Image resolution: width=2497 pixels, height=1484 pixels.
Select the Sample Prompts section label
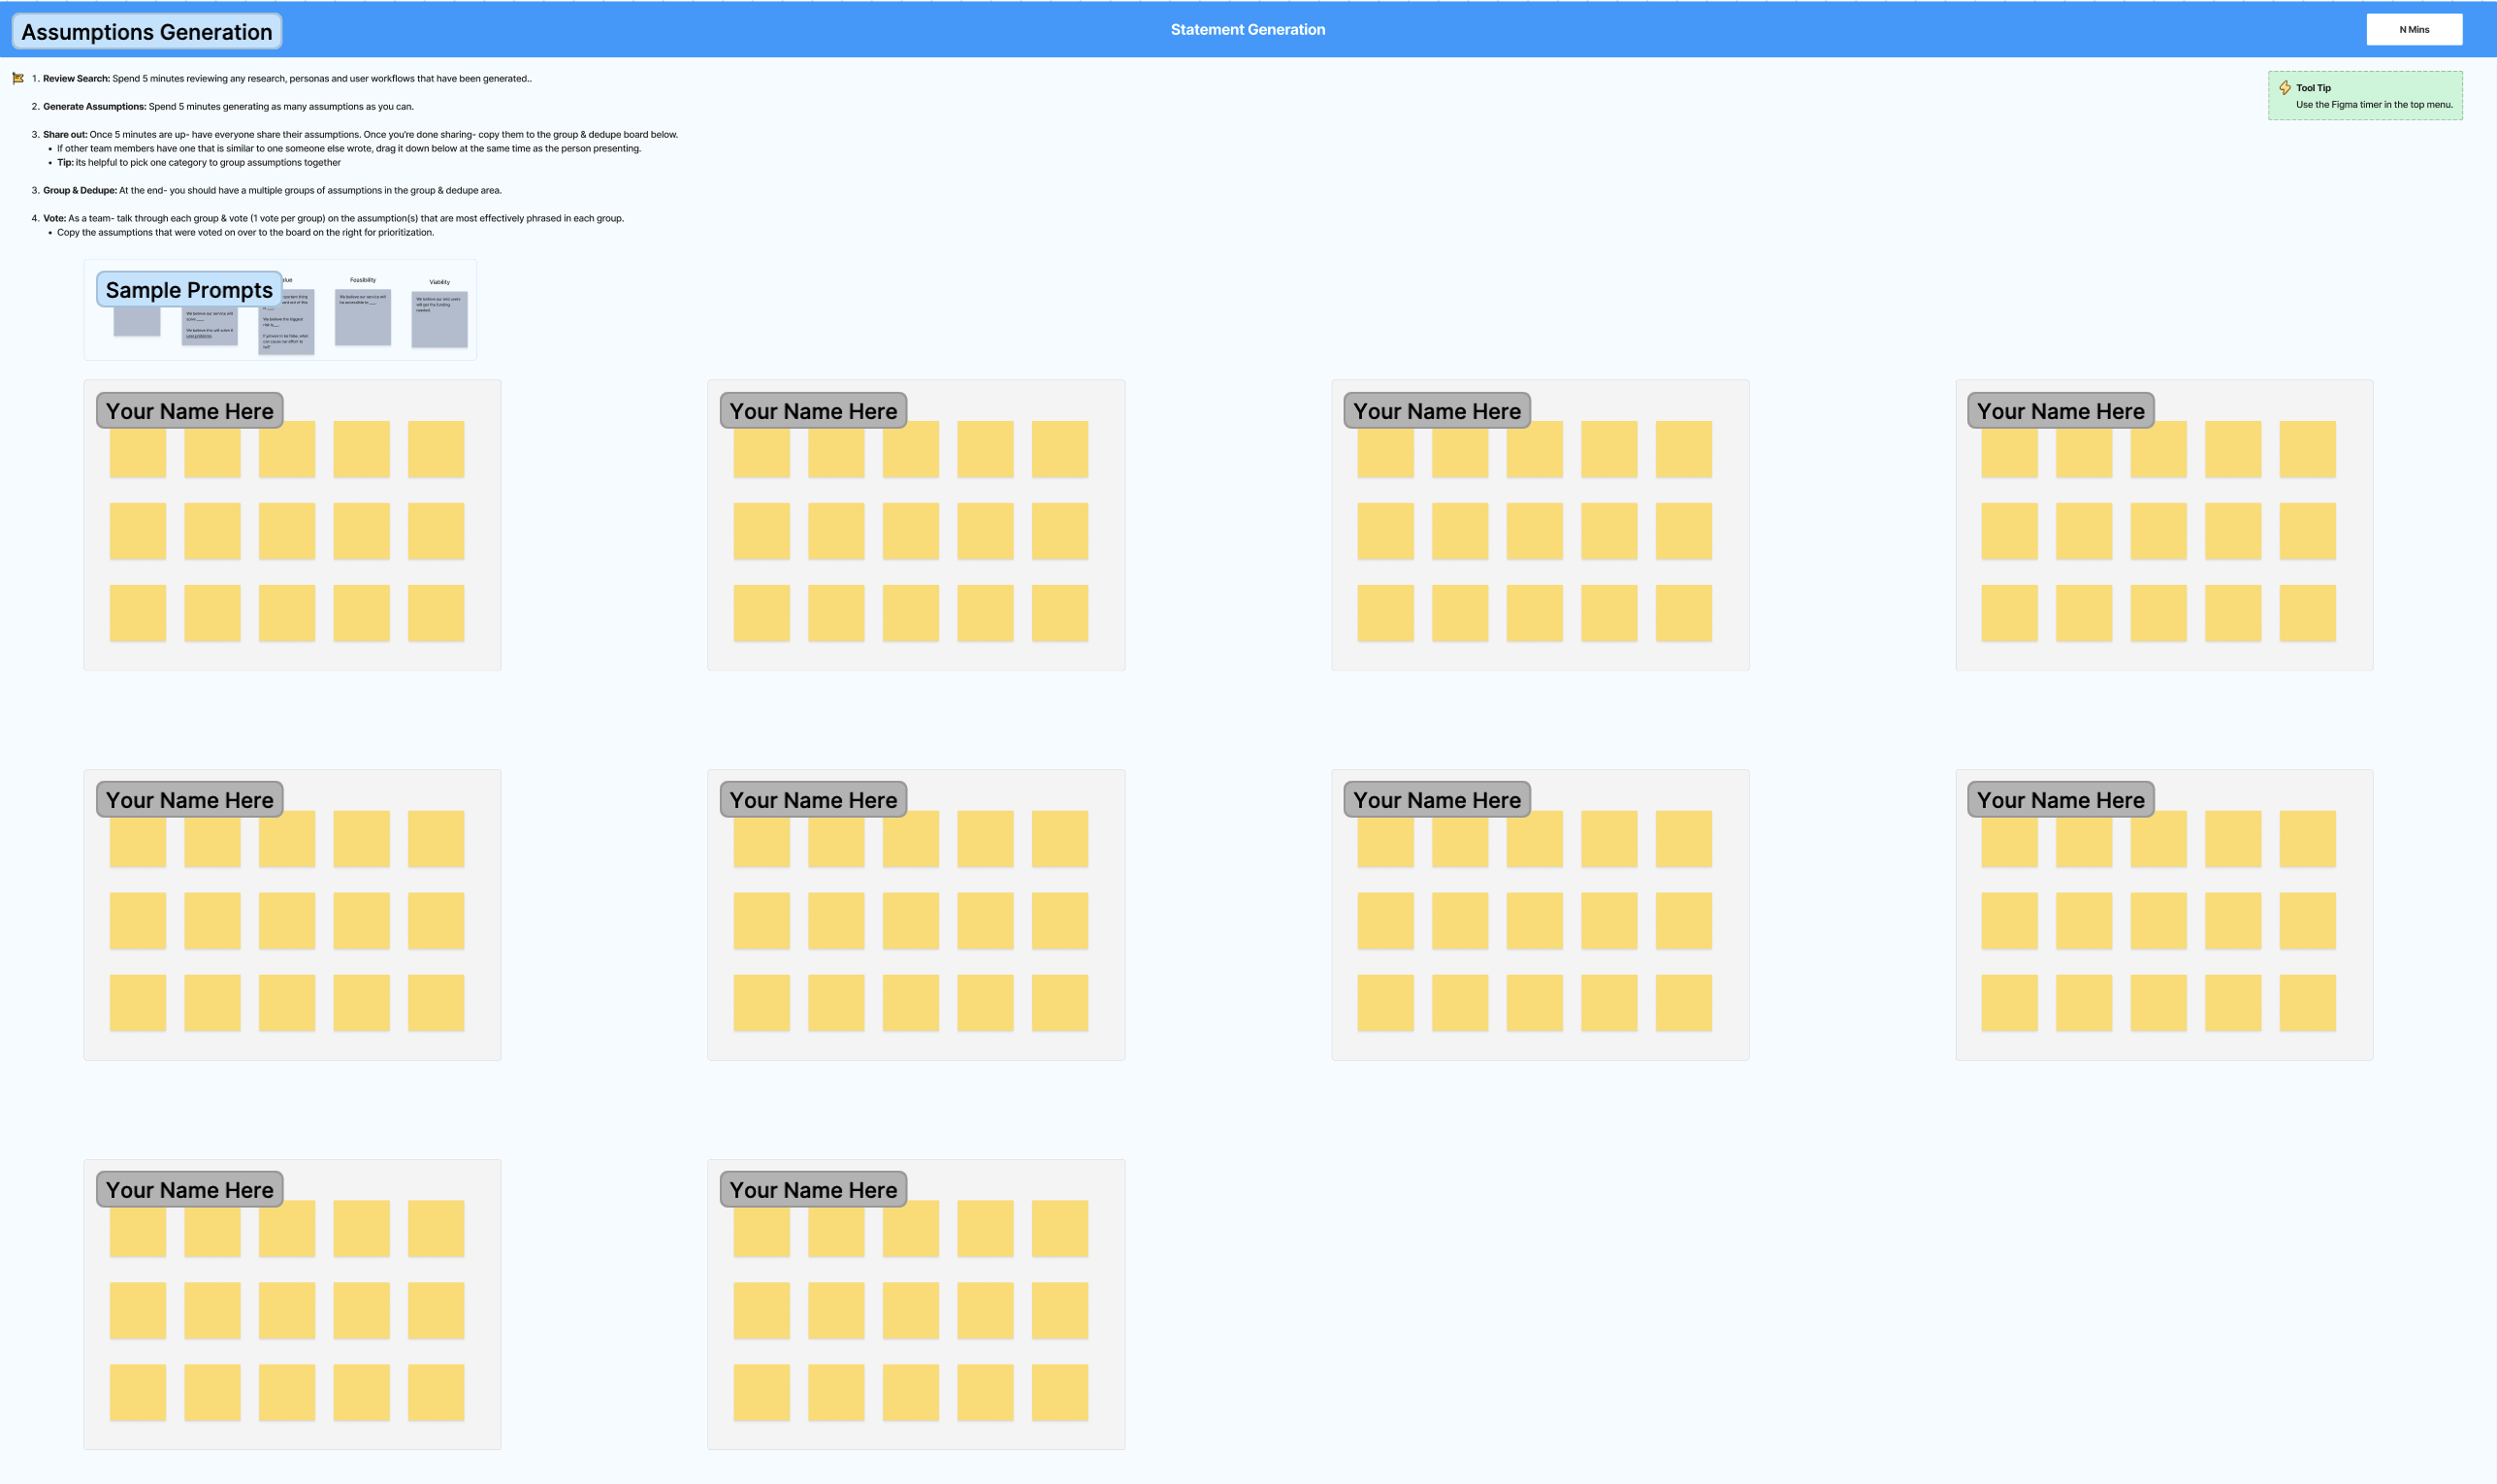click(x=189, y=289)
